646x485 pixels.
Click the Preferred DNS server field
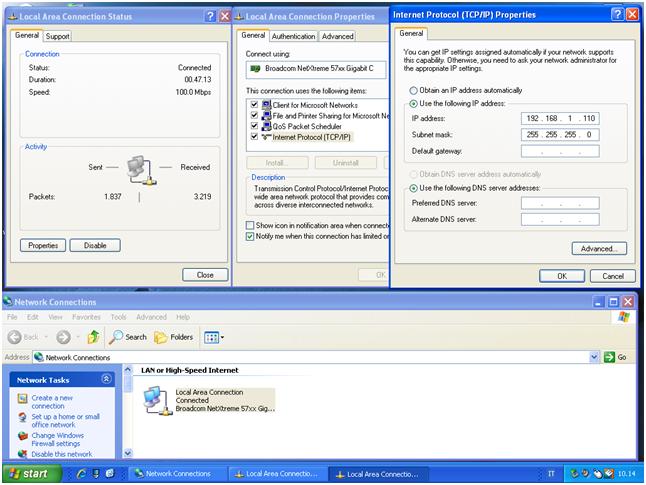560,203
